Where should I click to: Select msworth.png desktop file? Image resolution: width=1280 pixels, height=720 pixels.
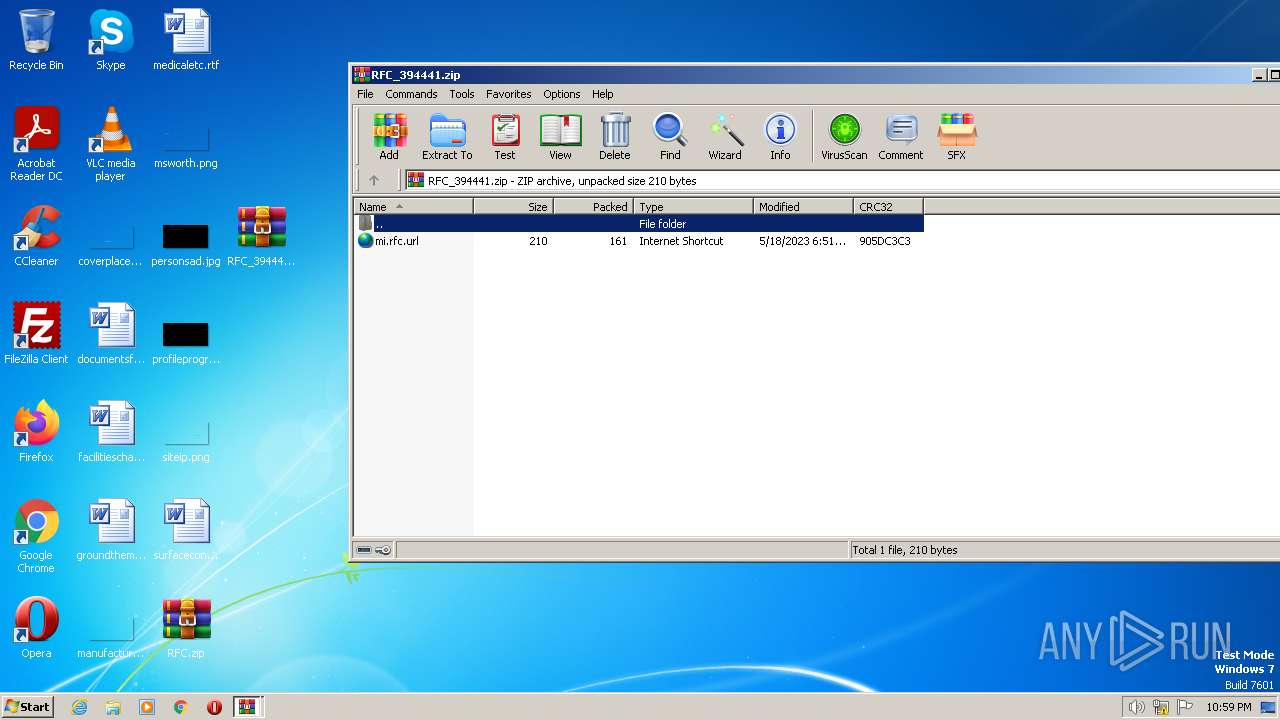click(186, 145)
